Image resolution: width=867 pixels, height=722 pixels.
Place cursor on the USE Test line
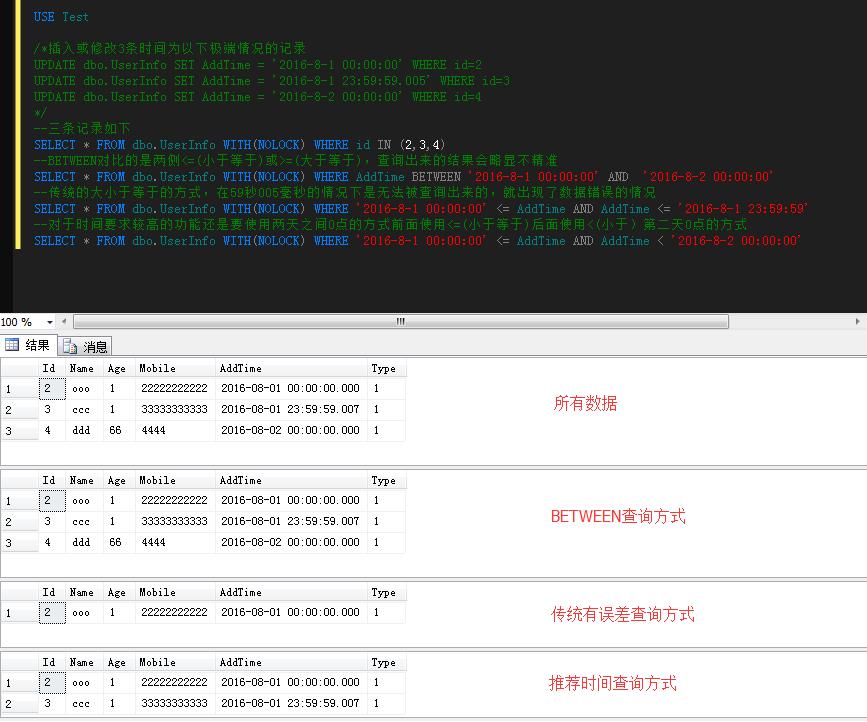tap(61, 17)
